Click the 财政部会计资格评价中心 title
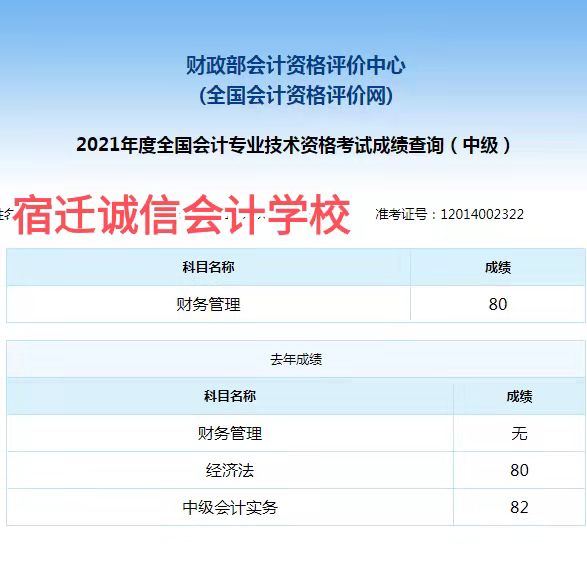Screen dimensions: 587x566 [x=296, y=66]
